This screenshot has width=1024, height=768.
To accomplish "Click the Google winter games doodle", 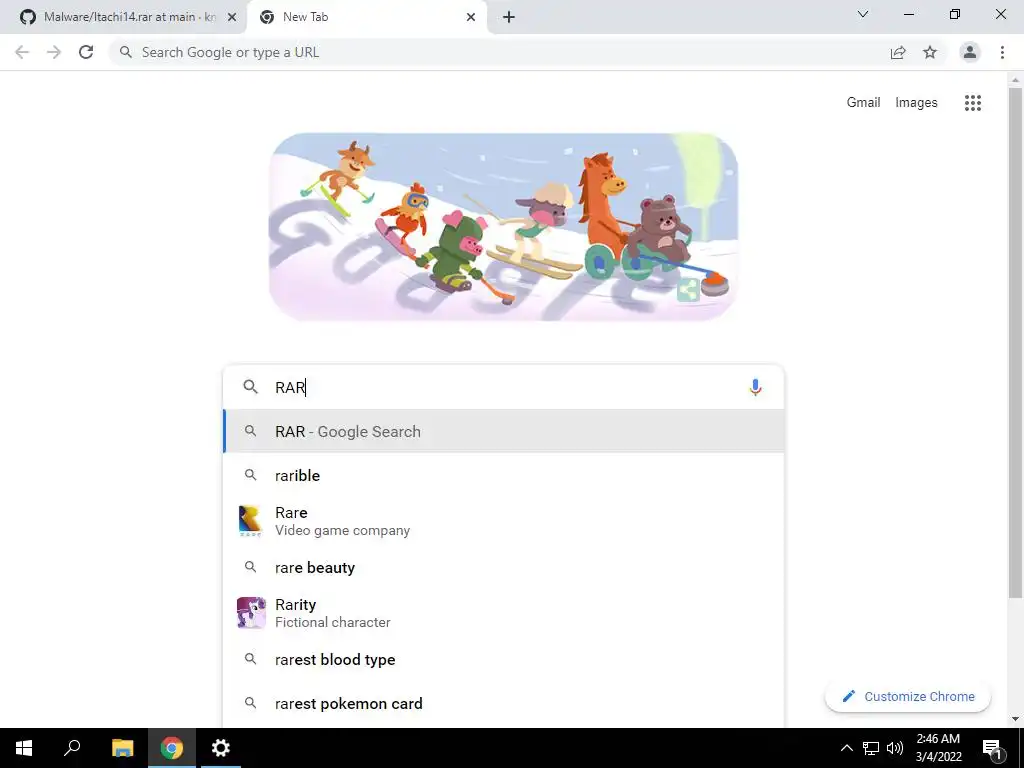I will click(x=503, y=227).
